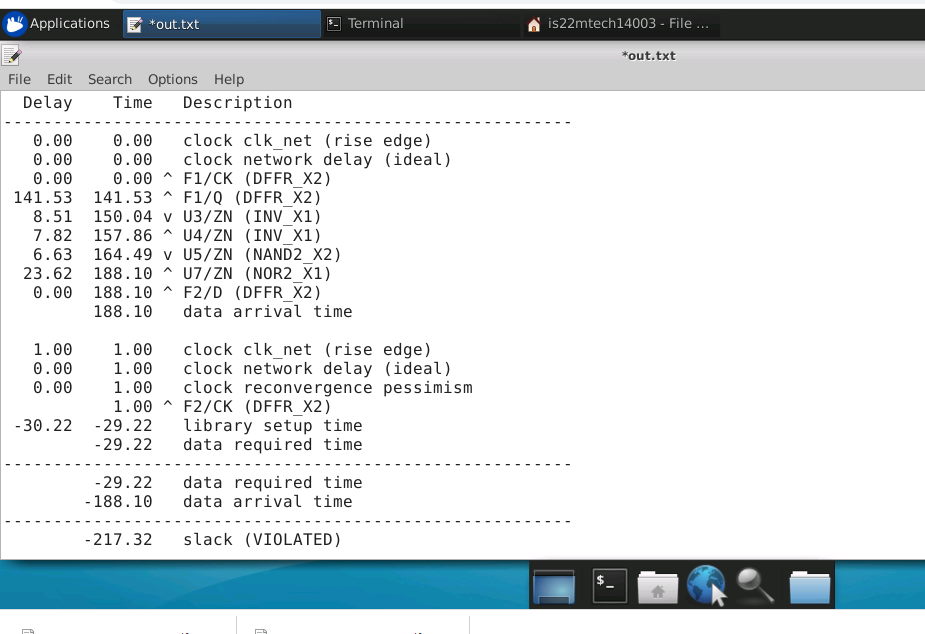The width and height of the screenshot is (925, 634).
Task: Click the editor icon on *out.txt taskbar entry
Action: 136,23
